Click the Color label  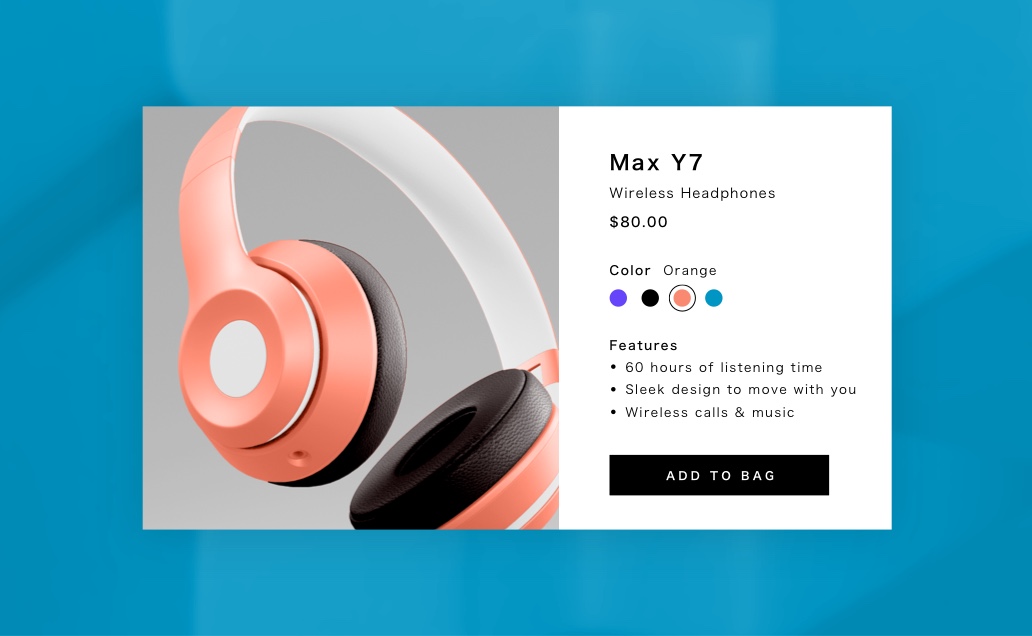click(630, 270)
